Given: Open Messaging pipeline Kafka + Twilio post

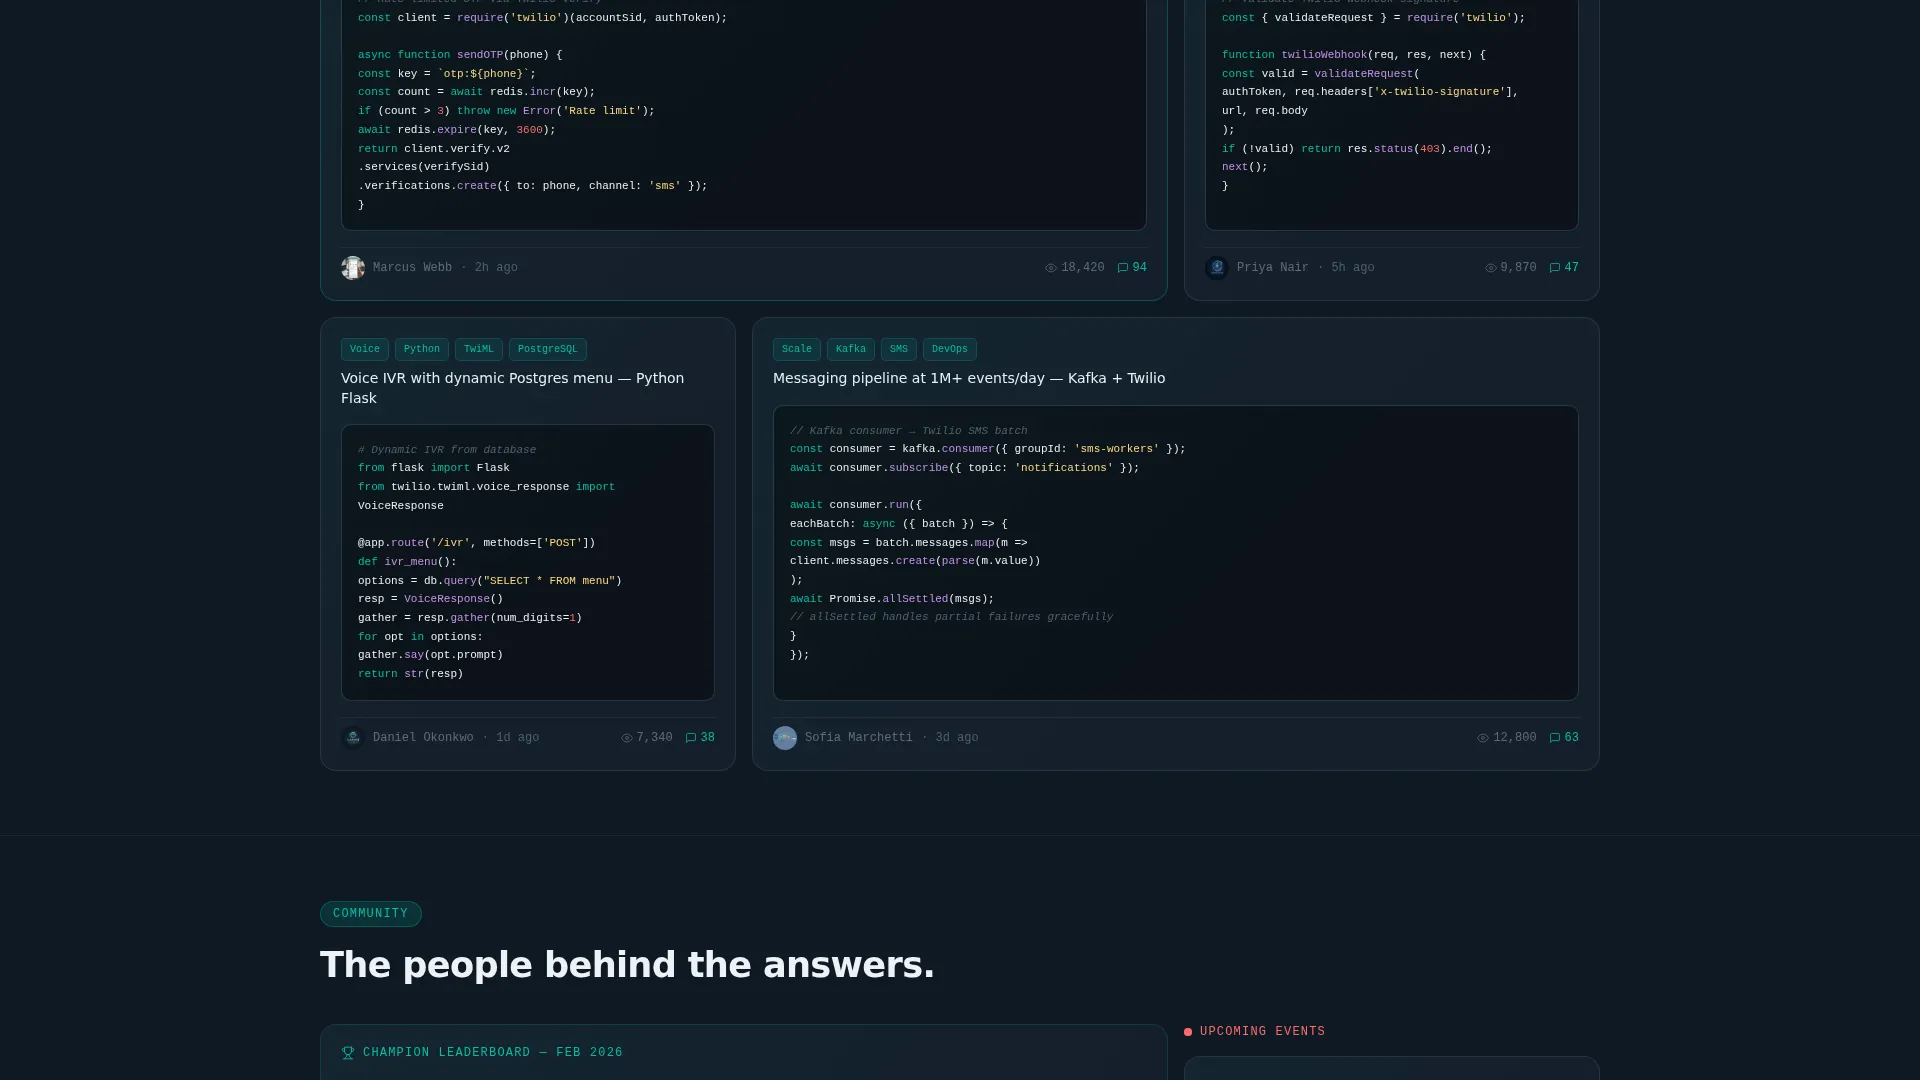Looking at the screenshot, I should tap(969, 378).
